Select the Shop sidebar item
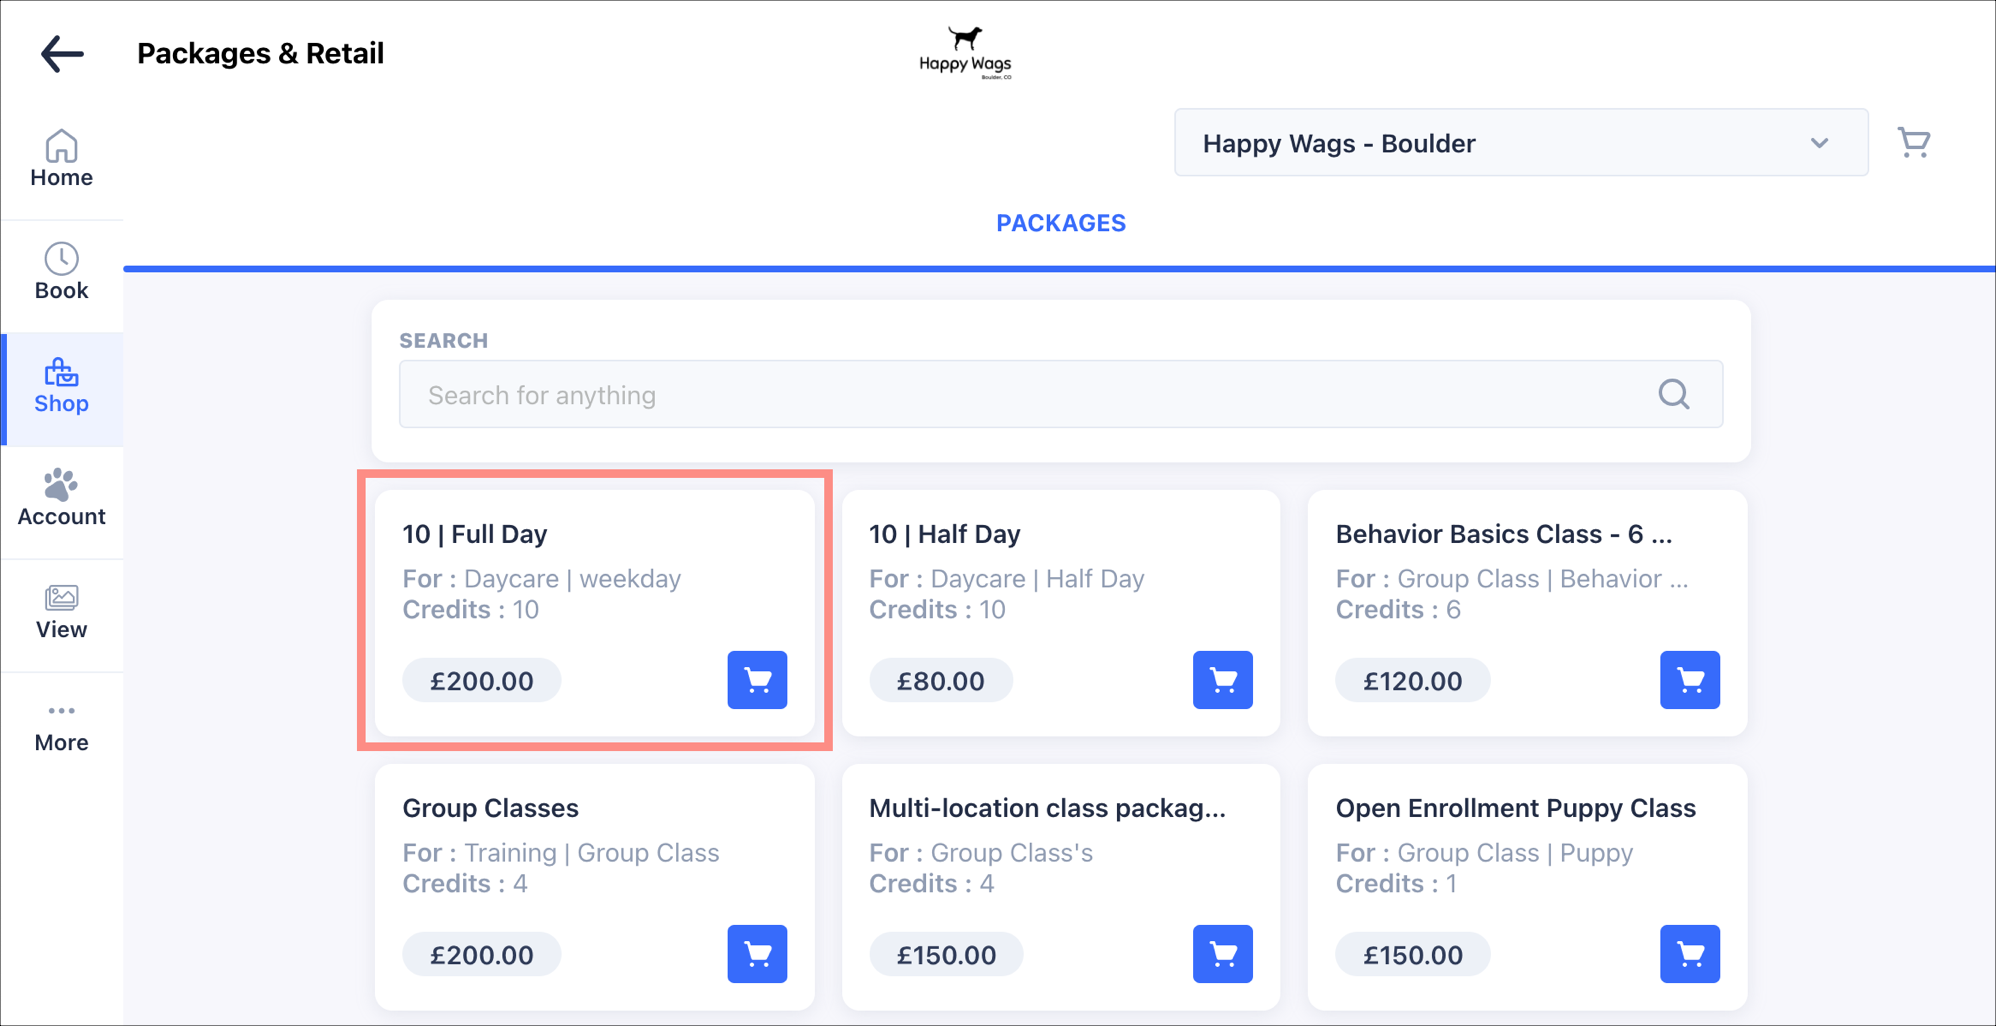 (x=62, y=388)
